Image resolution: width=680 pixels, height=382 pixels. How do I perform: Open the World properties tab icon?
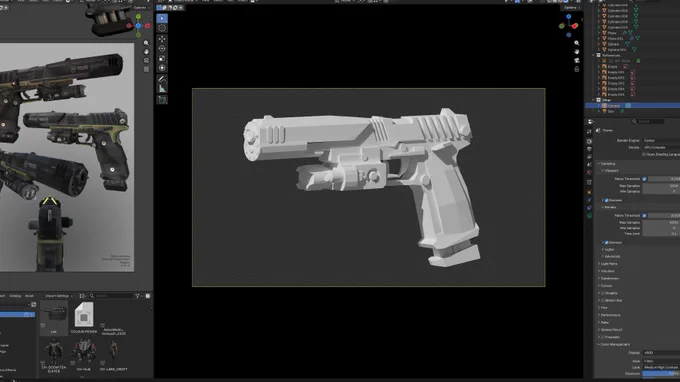589,172
